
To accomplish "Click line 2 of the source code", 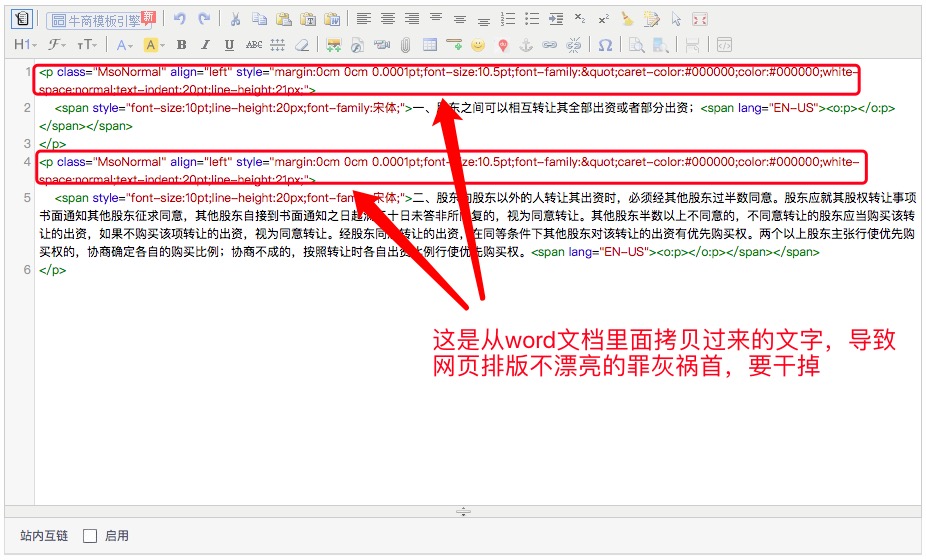I will pos(467,116).
